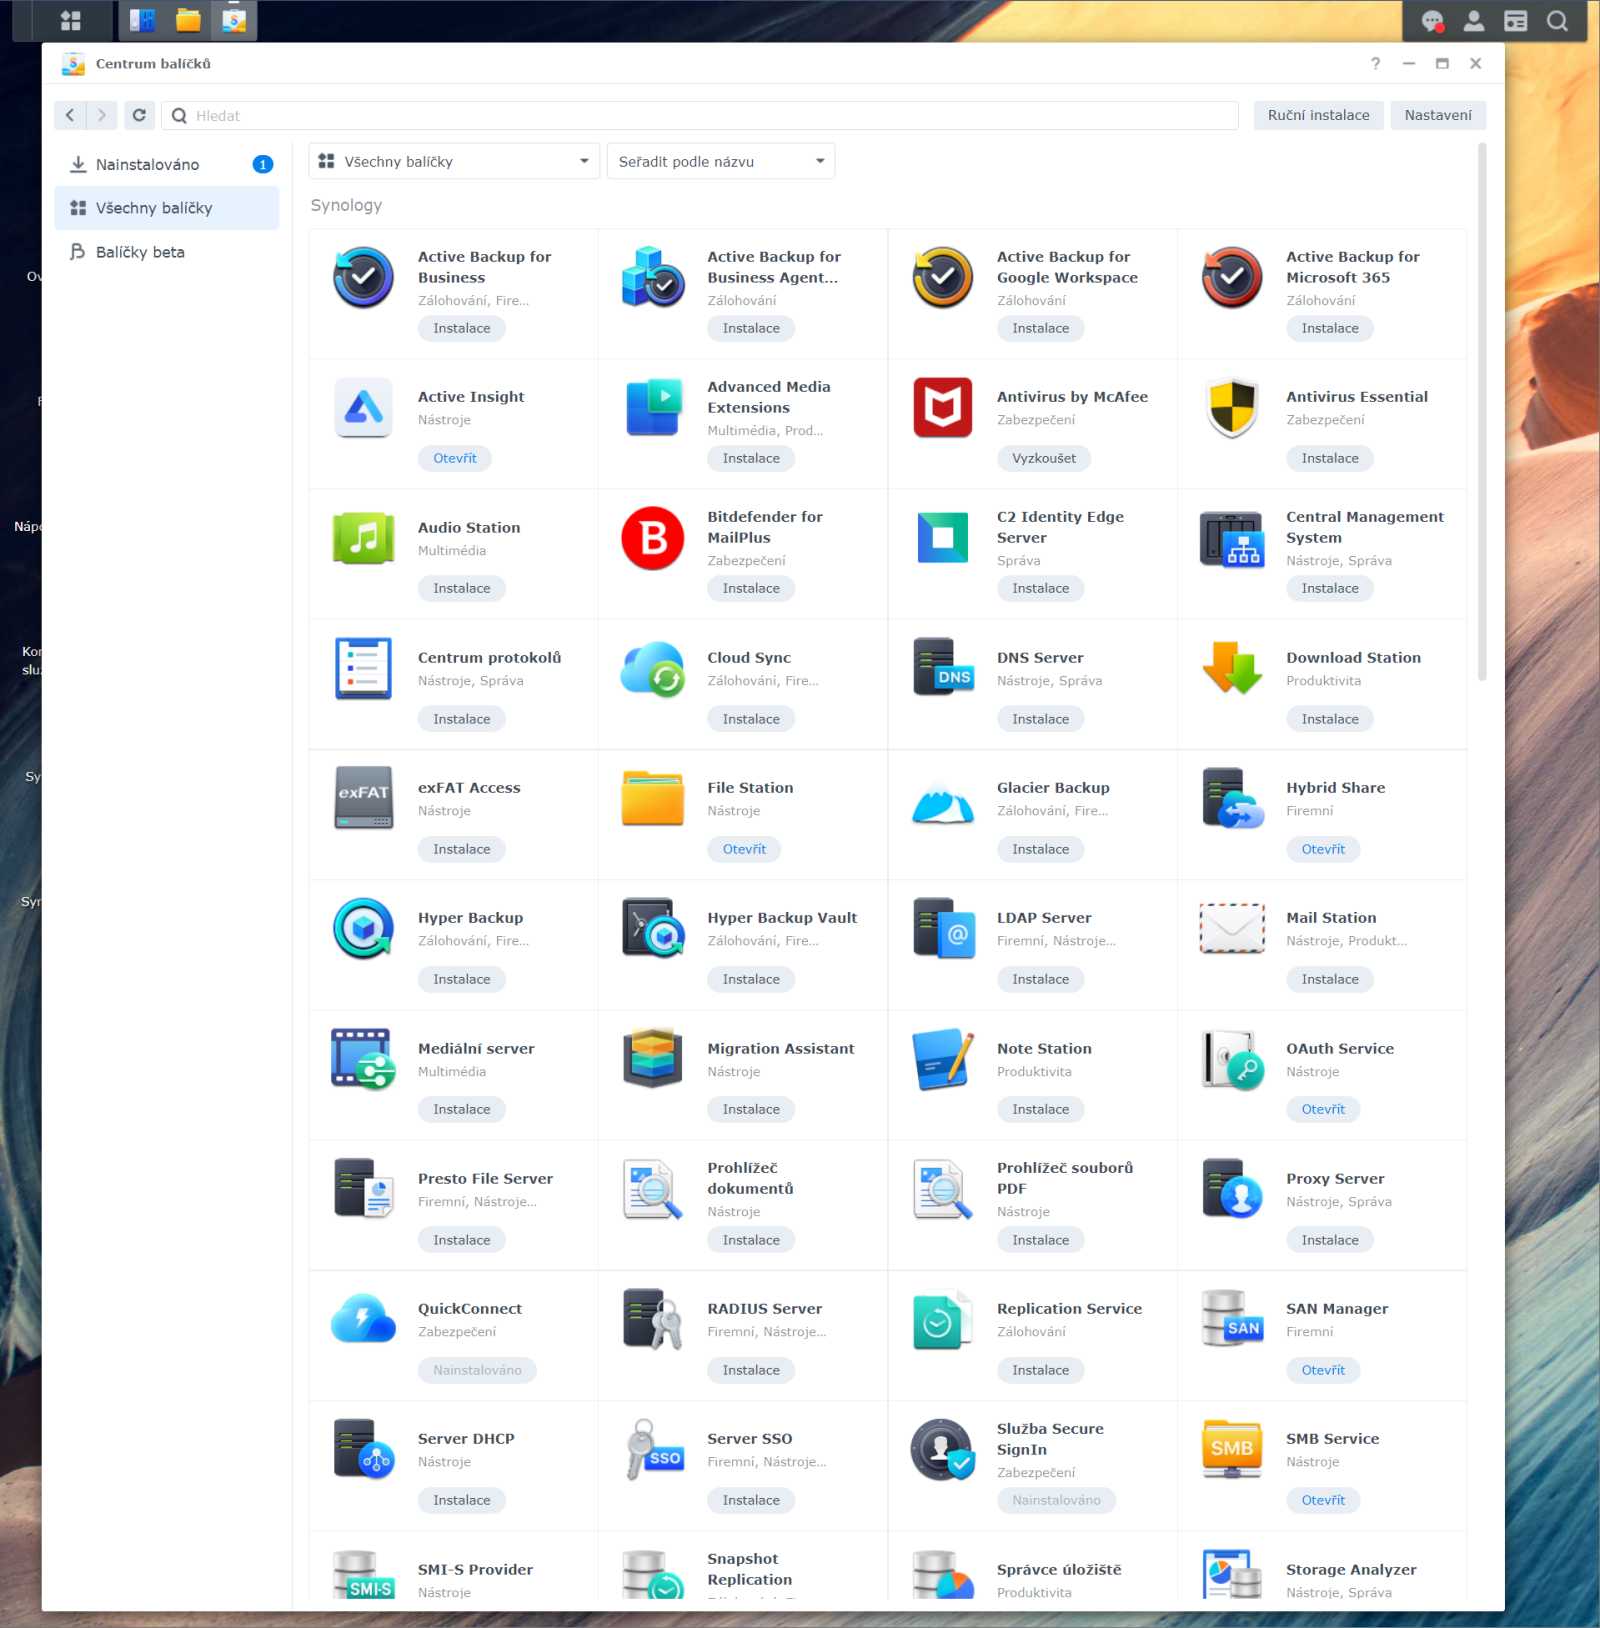This screenshot has width=1600, height=1628.
Task: Open the Active Backup for Business icon
Action: coord(363,278)
